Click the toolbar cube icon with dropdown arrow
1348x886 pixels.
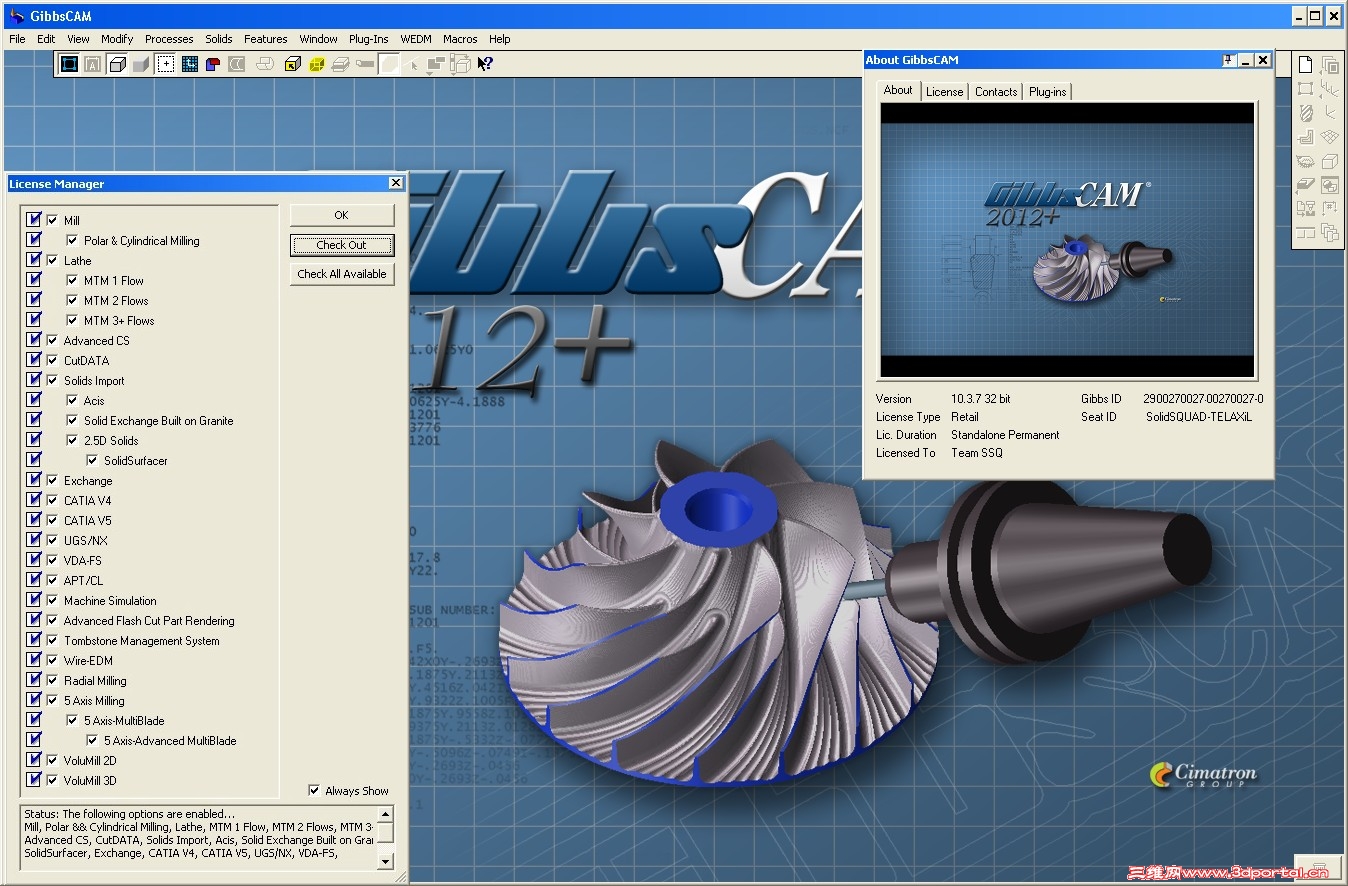[460, 64]
